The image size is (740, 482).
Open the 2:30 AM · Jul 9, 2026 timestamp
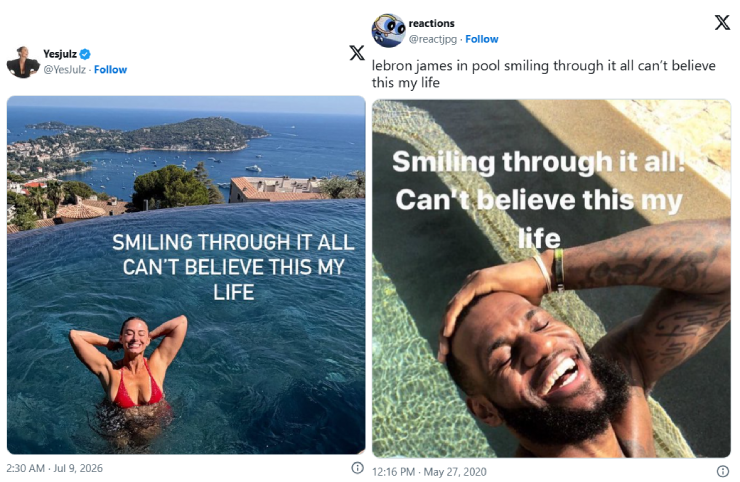[54, 468]
